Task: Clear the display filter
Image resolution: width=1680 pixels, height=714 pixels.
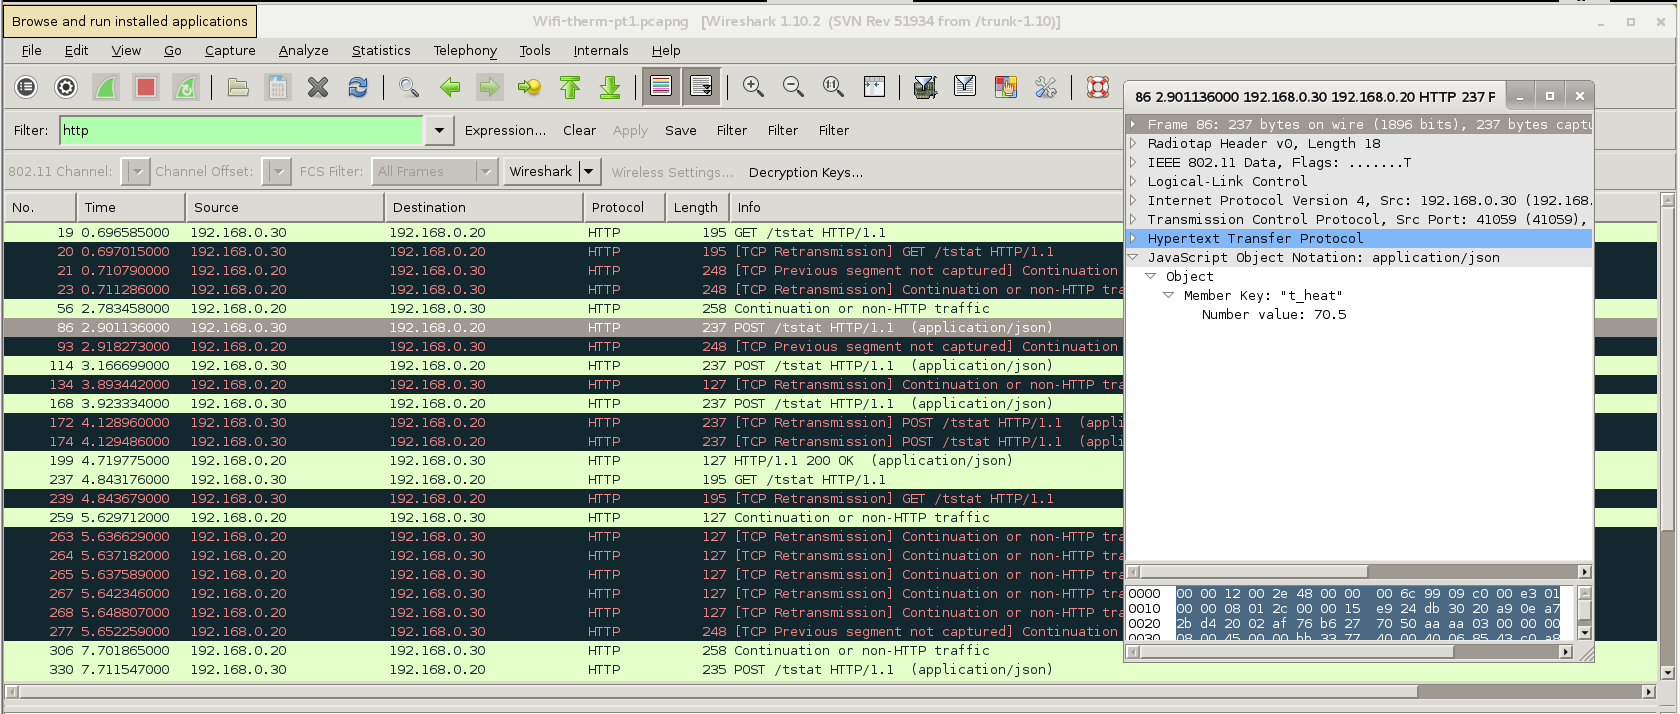Action: pyautogui.click(x=579, y=130)
